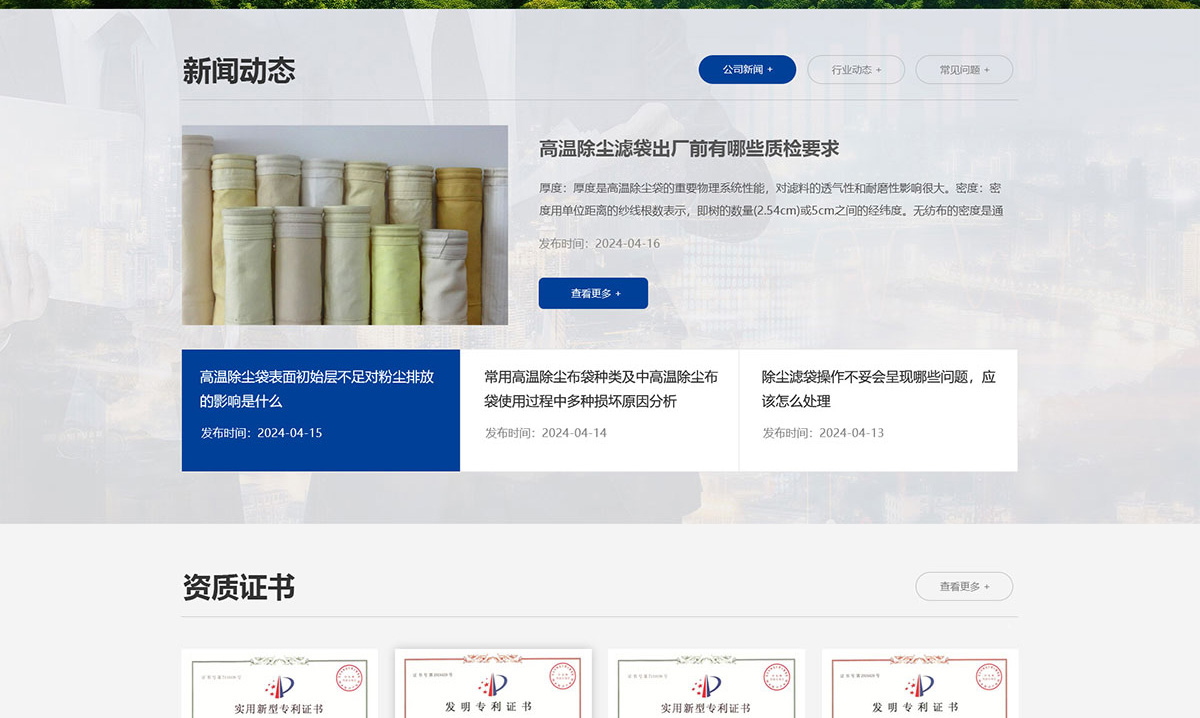Open article 除尘滤袋操作不妥会呈现哪些问题

pyautogui.click(x=878, y=389)
